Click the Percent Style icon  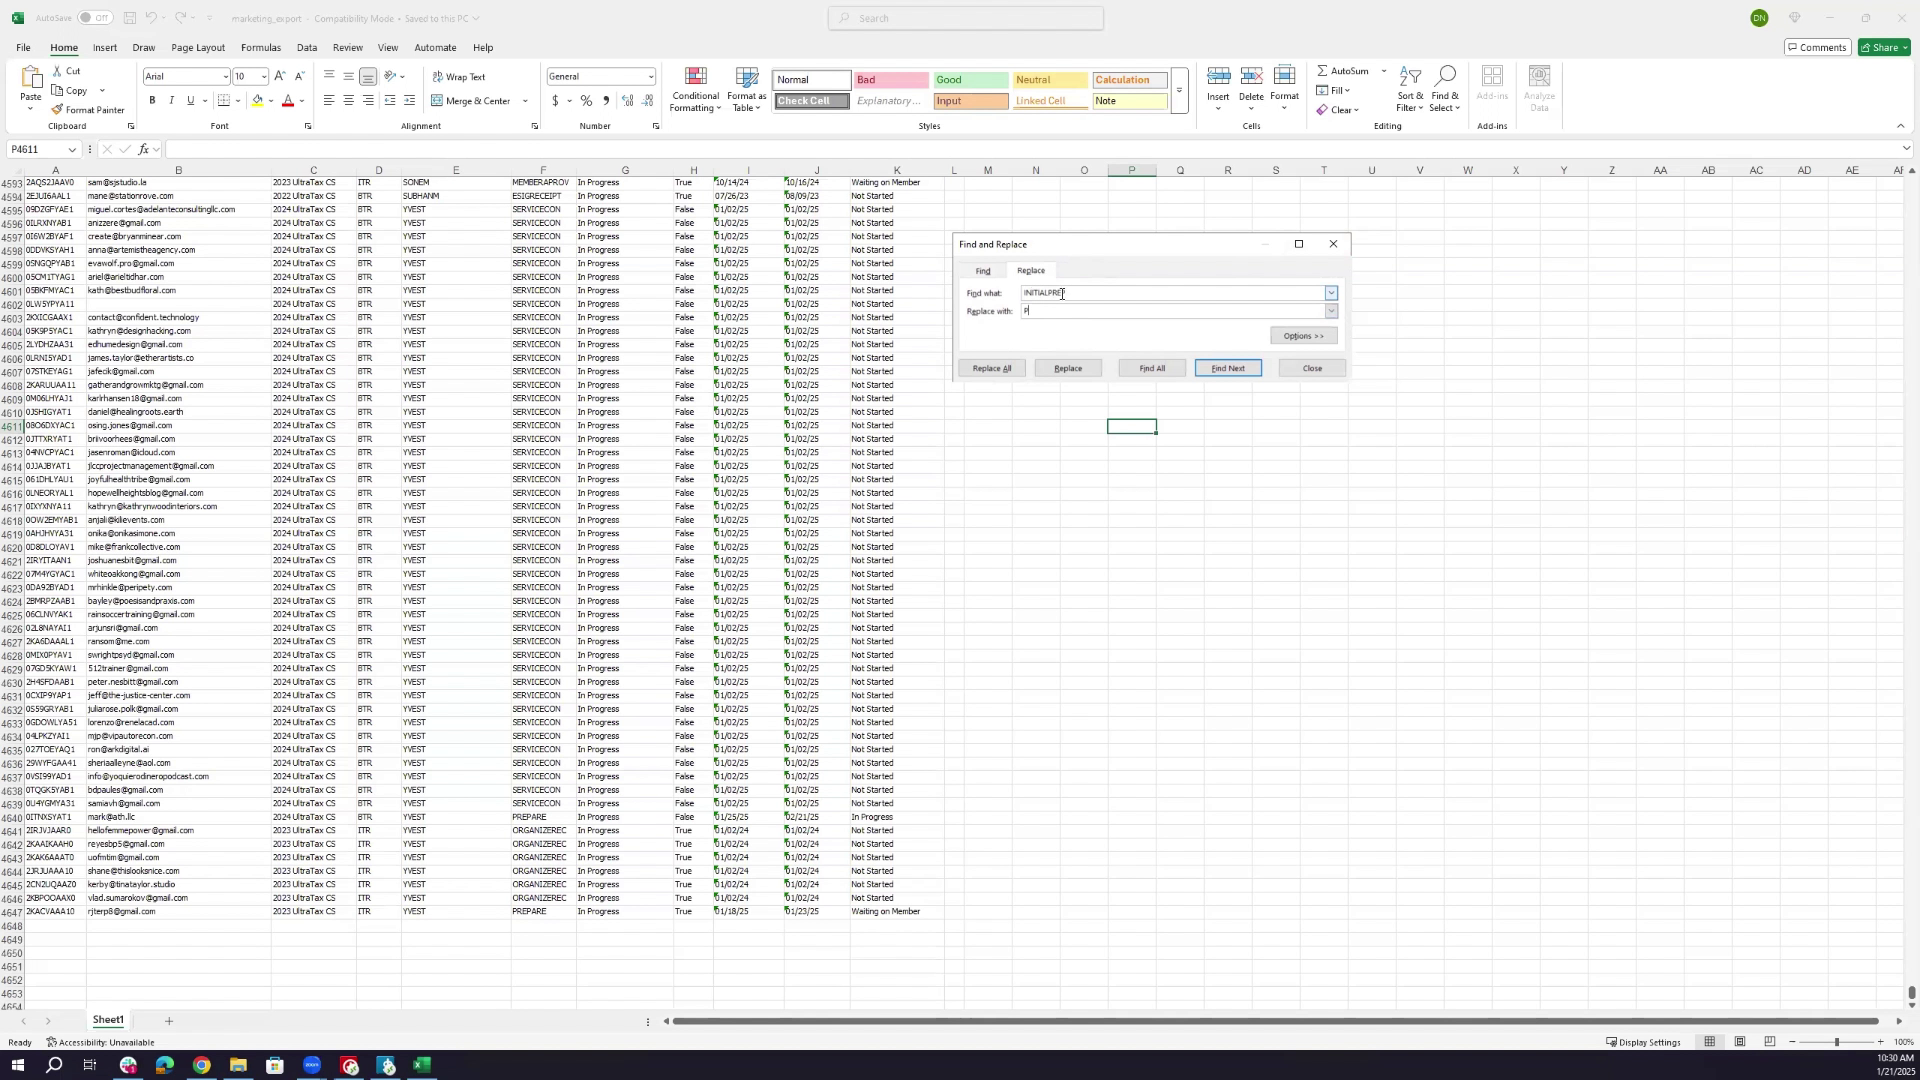tap(586, 101)
